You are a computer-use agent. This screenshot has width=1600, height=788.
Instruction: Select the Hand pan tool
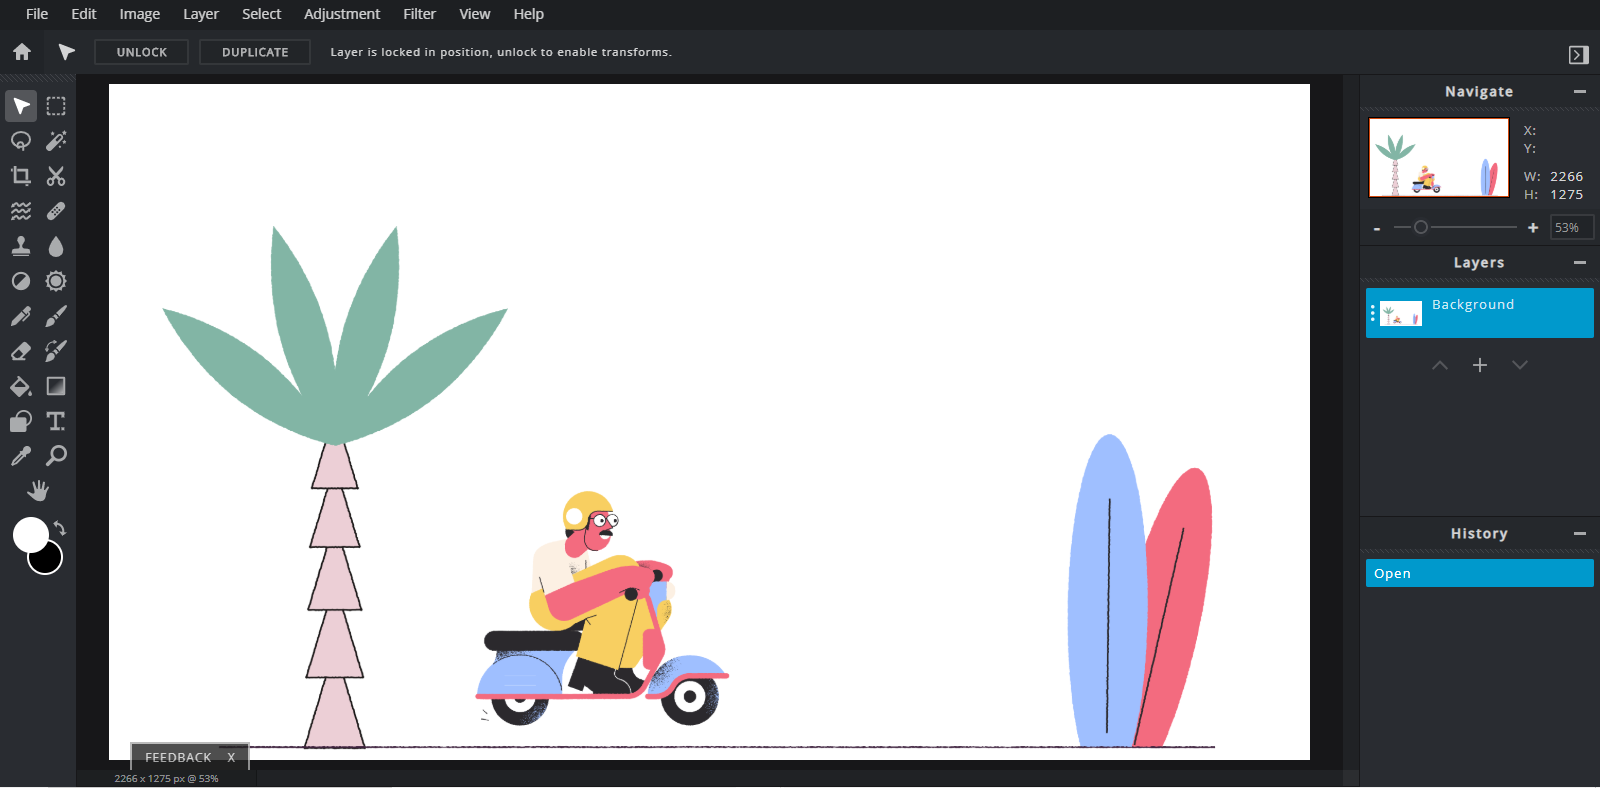[38, 490]
